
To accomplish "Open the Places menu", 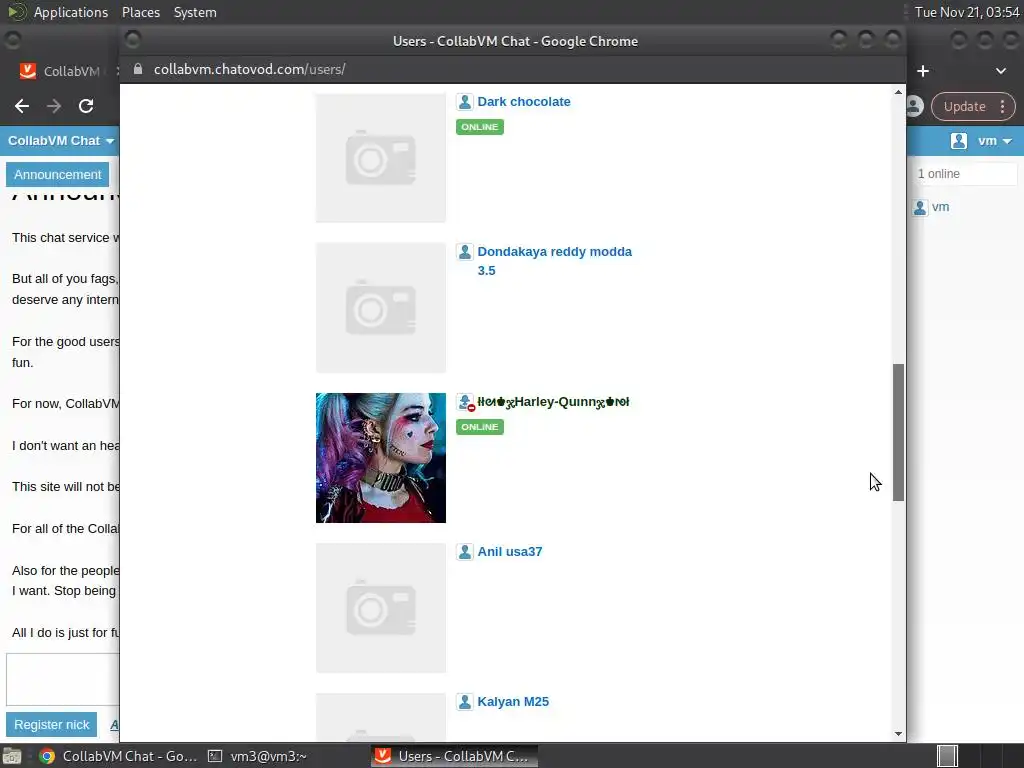I will click(x=140, y=12).
